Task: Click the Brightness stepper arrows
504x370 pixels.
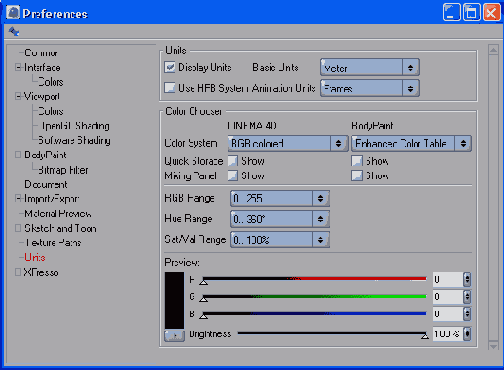Action: click(467, 334)
